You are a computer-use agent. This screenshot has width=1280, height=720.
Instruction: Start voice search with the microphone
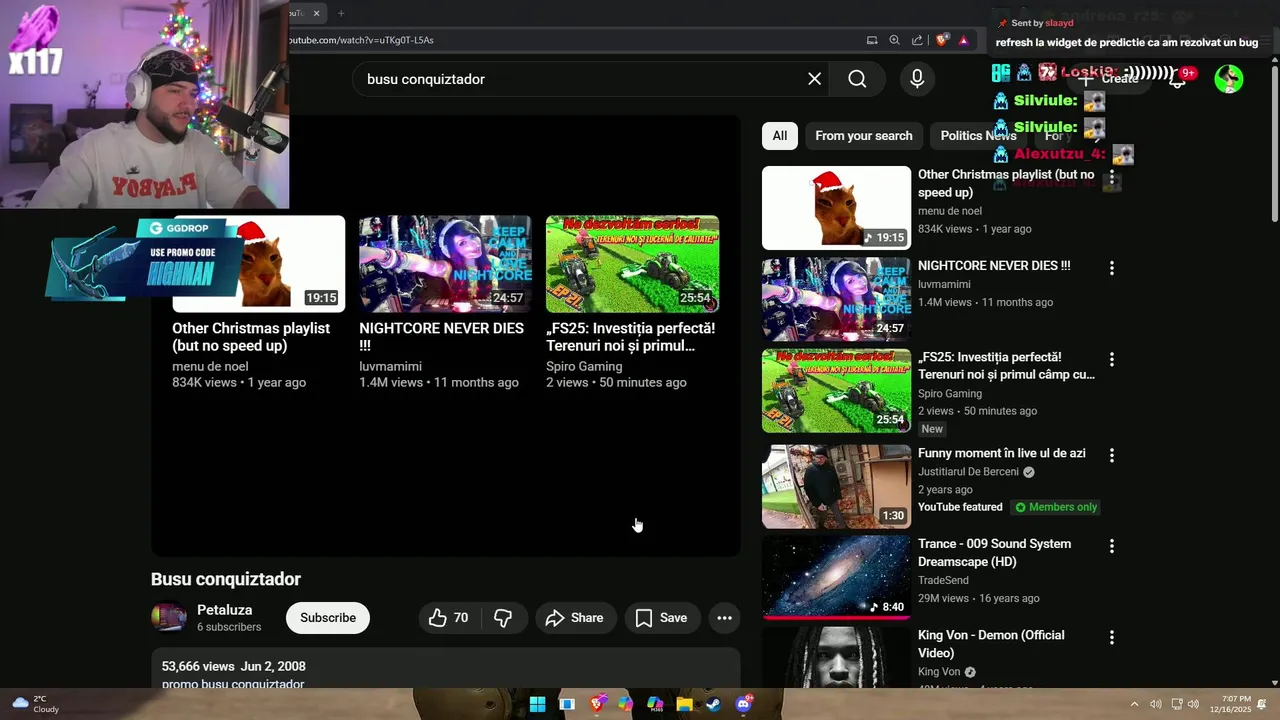(x=917, y=79)
